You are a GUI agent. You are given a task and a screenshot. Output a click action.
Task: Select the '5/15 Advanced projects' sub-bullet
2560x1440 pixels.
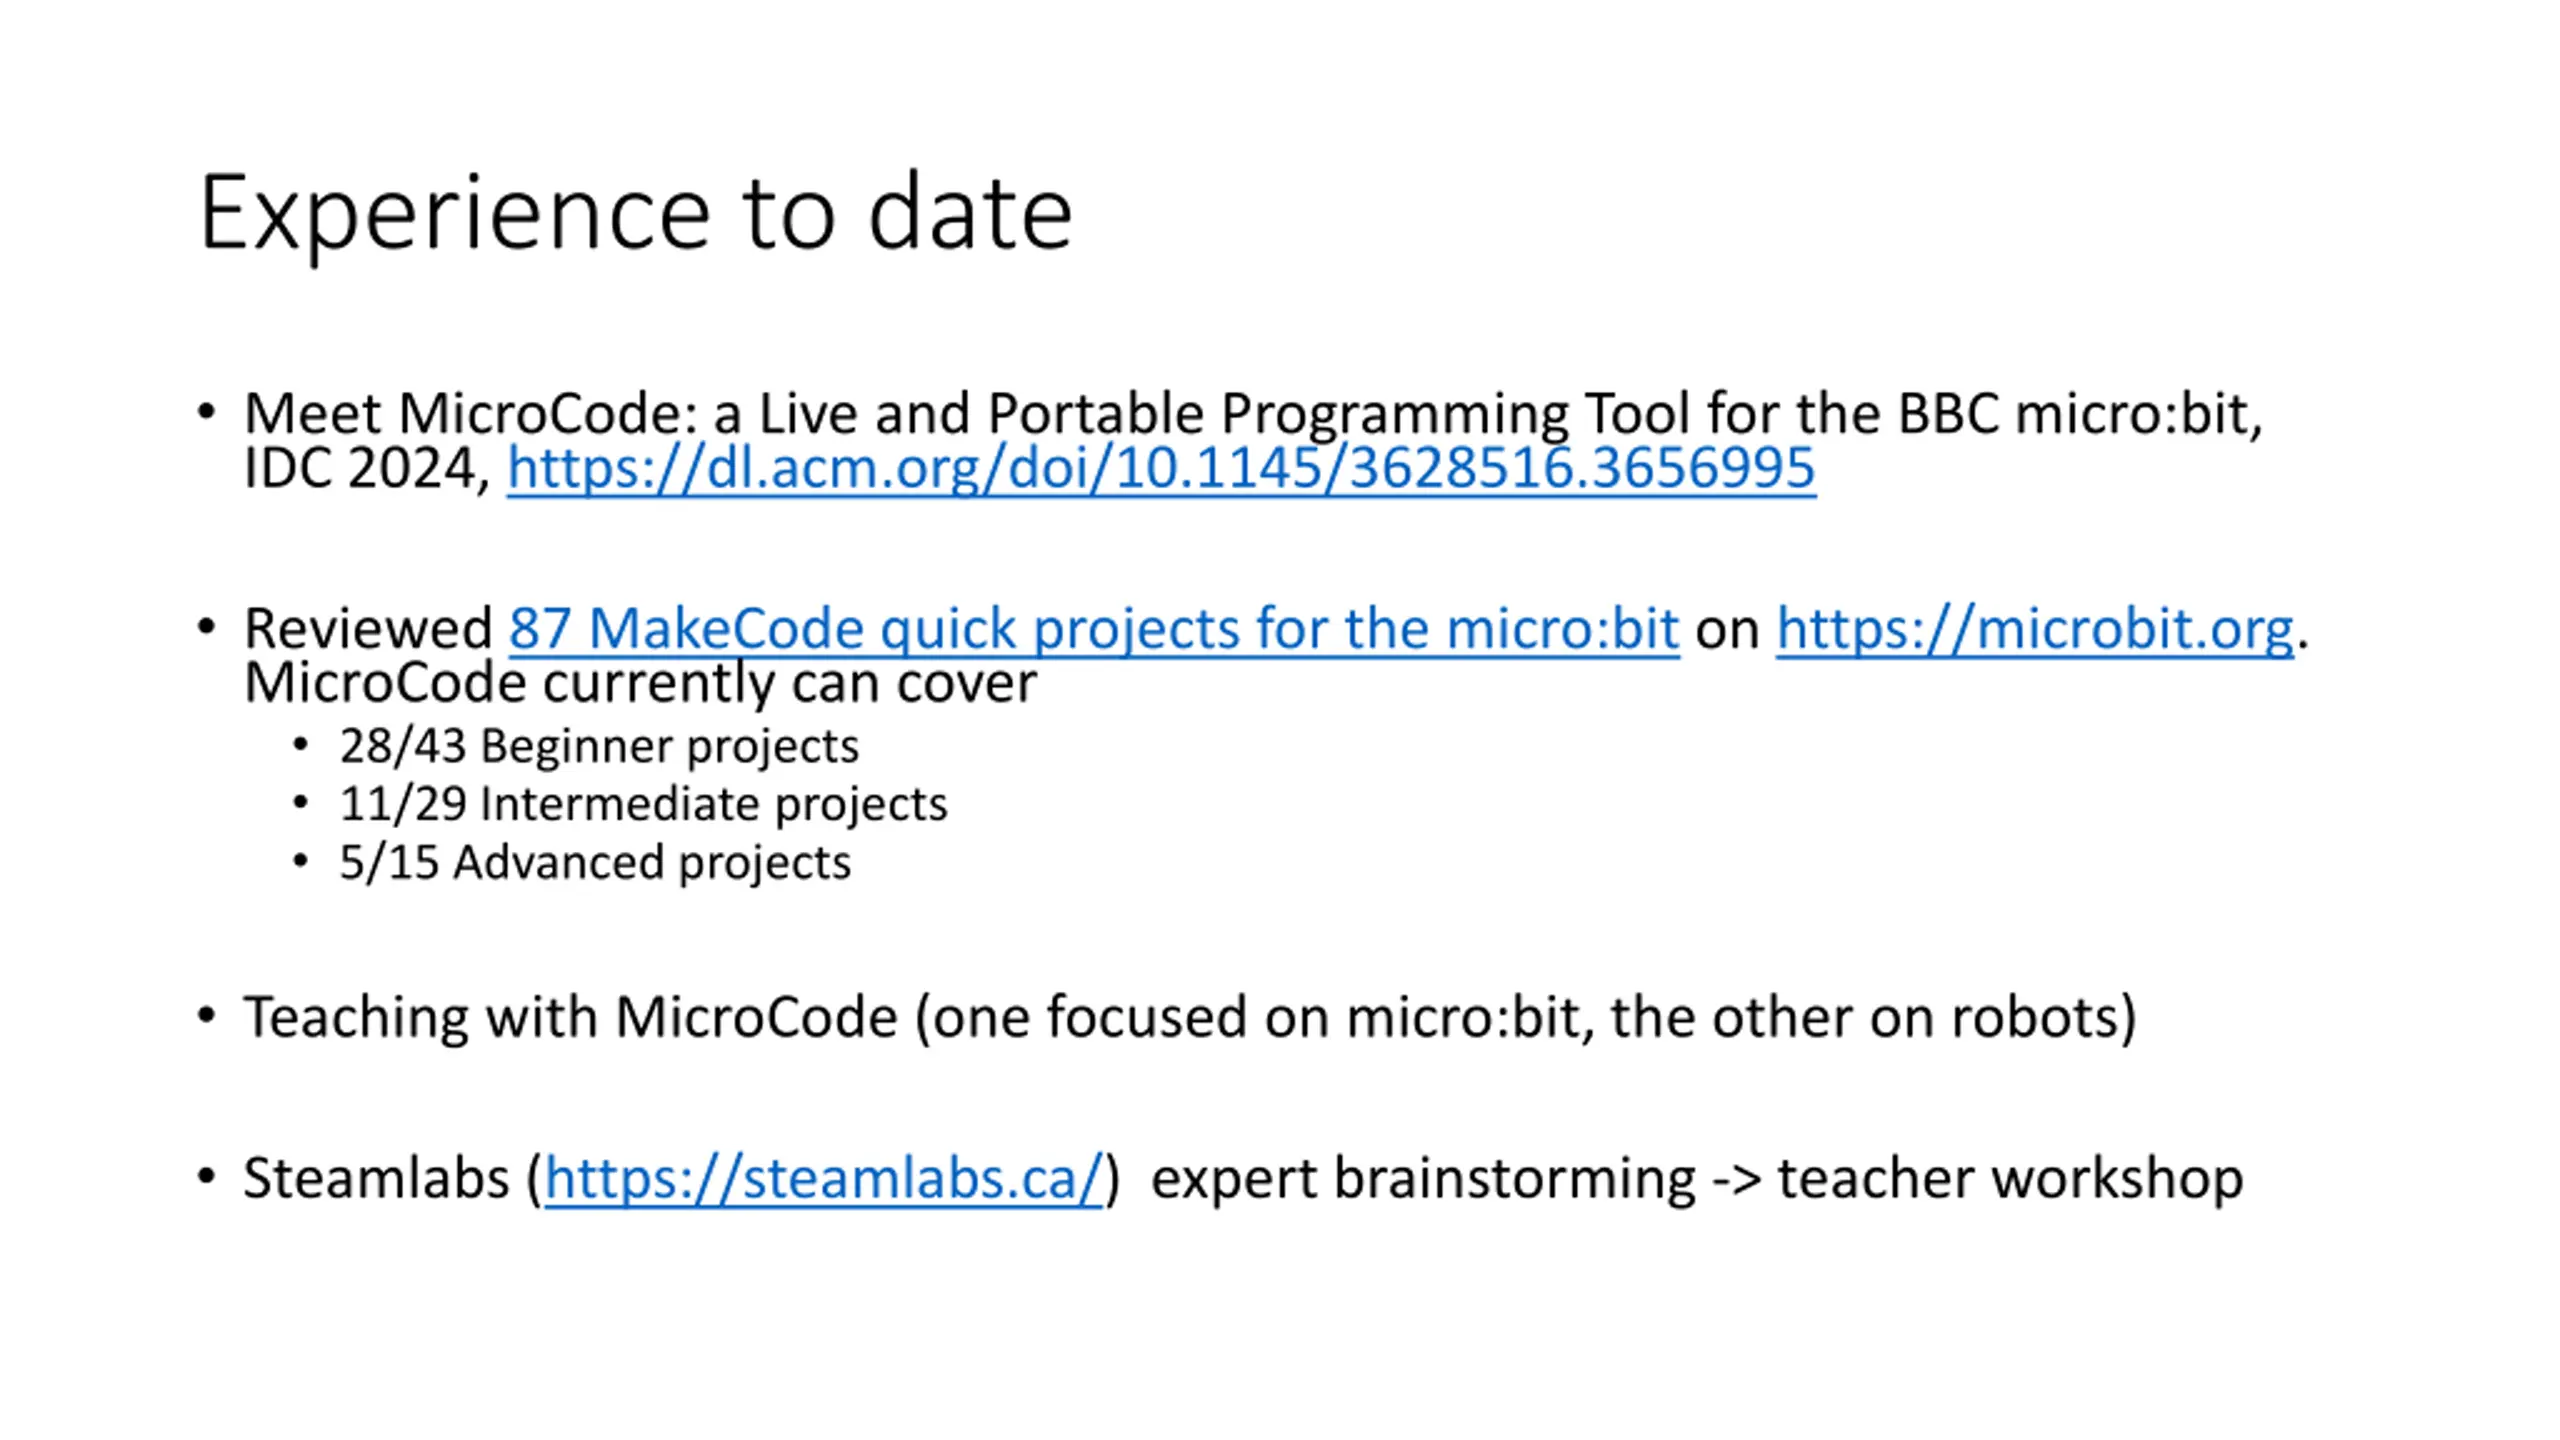pyautogui.click(x=595, y=863)
